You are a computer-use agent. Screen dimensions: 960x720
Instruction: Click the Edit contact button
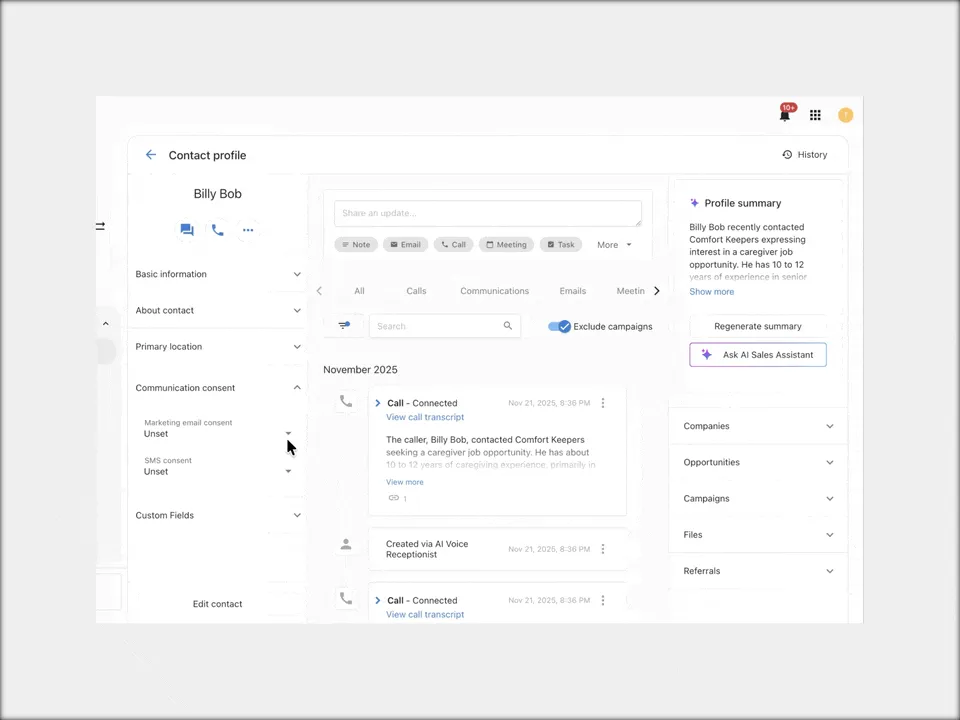pos(217,604)
